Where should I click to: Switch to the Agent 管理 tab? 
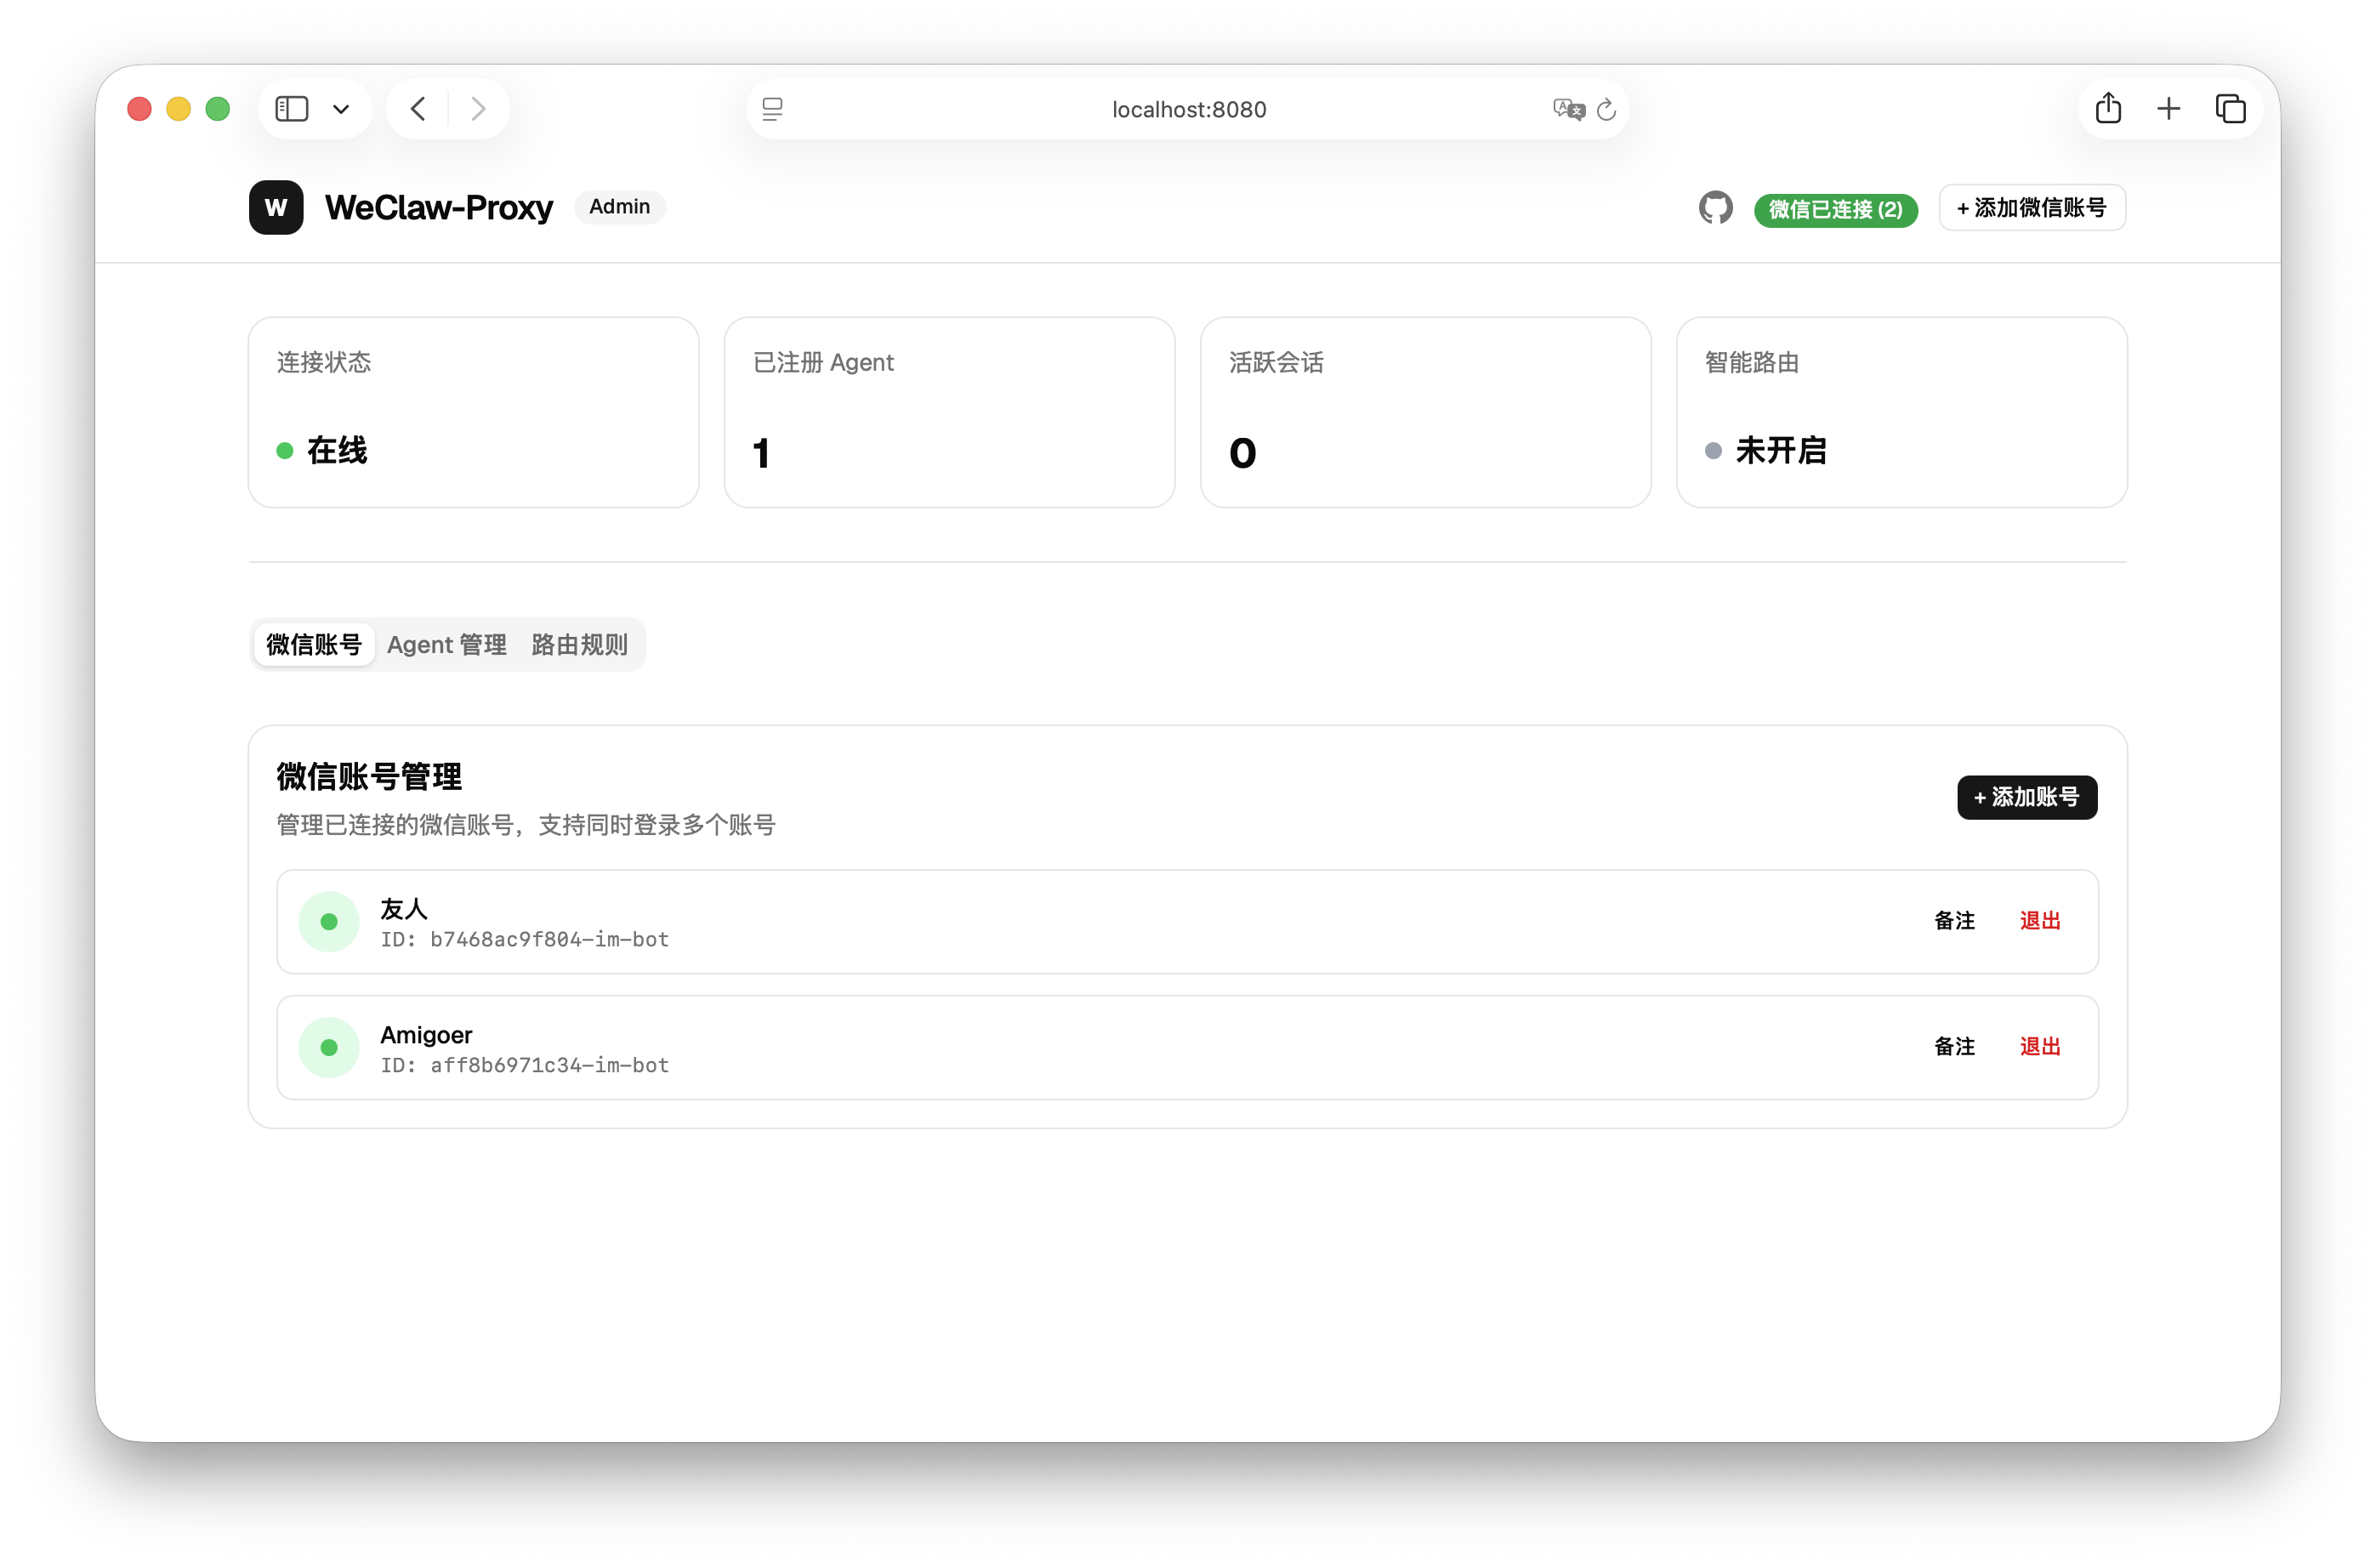pyautogui.click(x=446, y=645)
